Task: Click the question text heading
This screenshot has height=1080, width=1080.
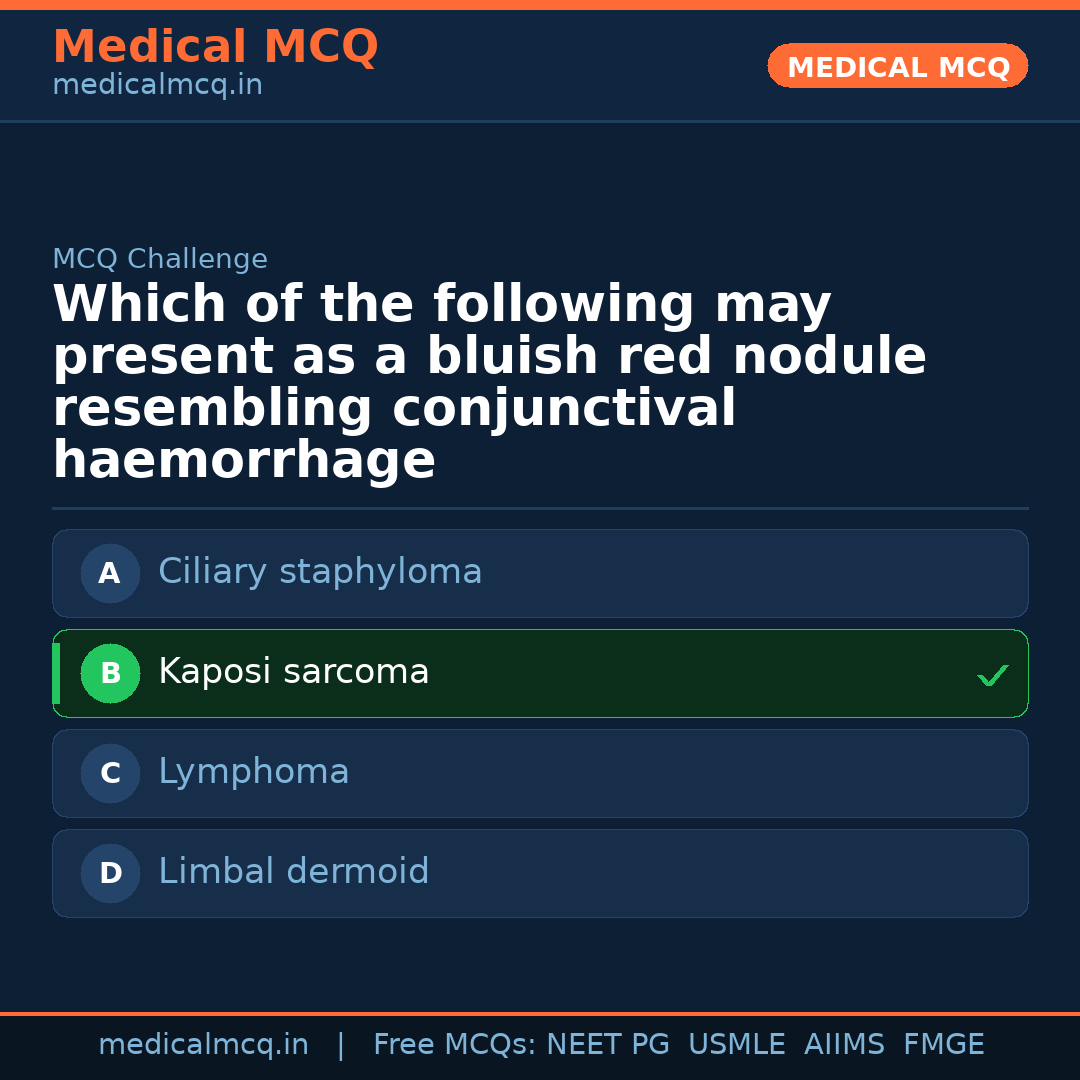Action: [490, 382]
